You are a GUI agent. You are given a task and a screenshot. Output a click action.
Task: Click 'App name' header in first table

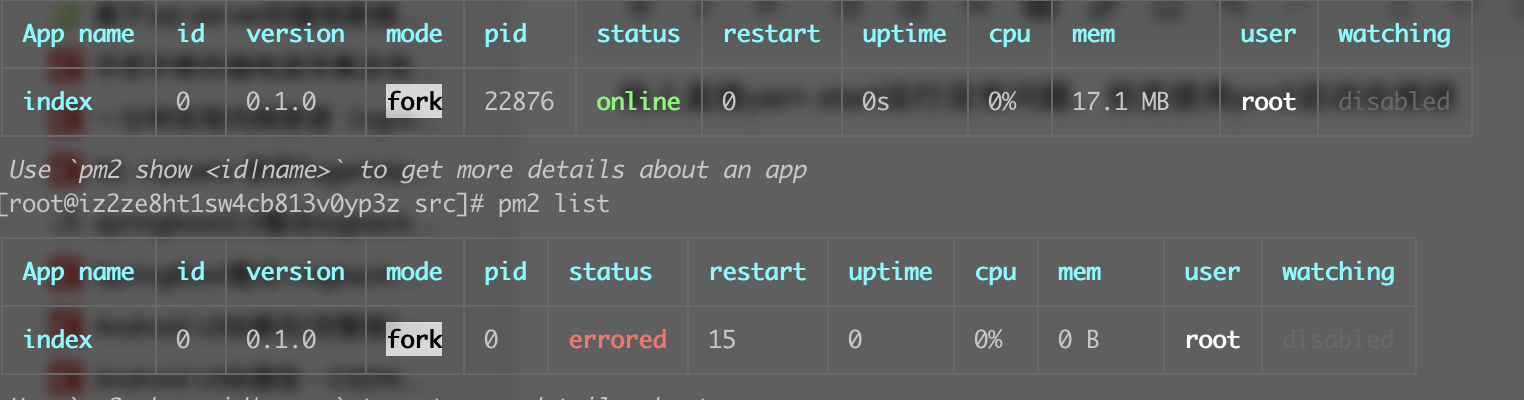(78, 34)
